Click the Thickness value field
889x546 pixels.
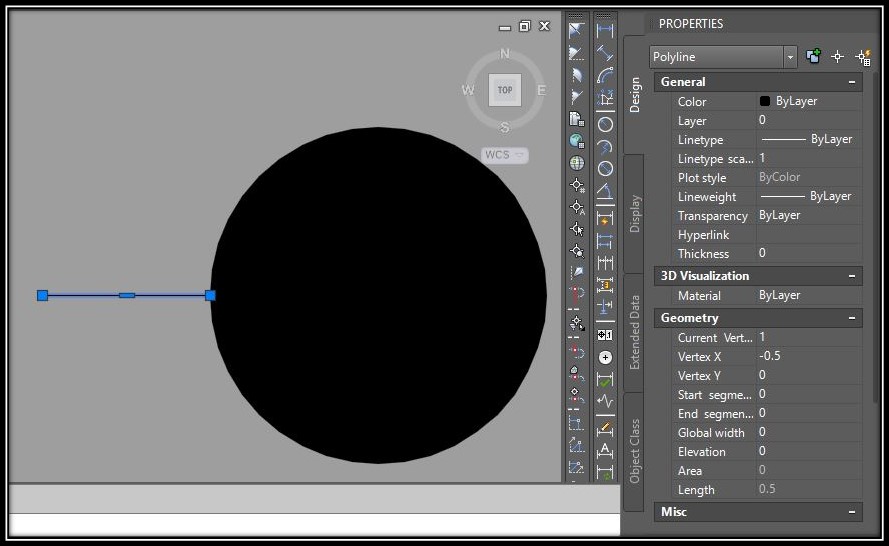pos(809,253)
